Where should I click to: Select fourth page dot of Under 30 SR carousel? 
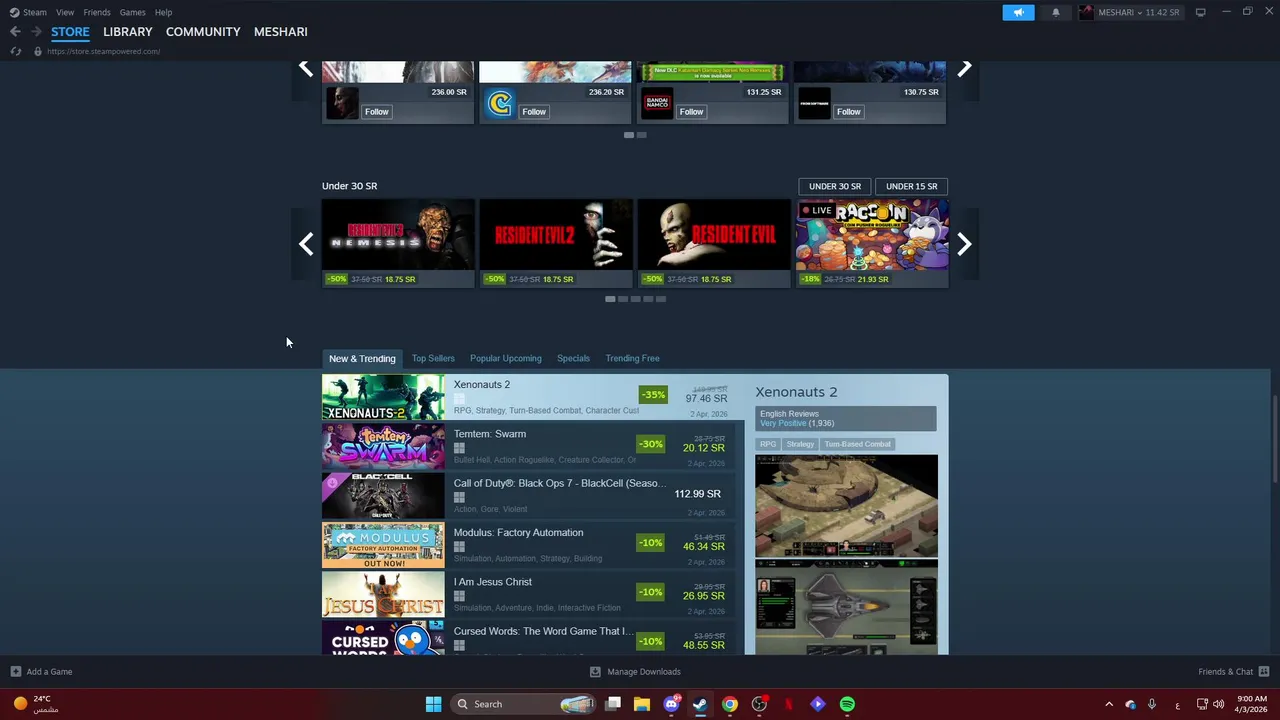(648, 299)
